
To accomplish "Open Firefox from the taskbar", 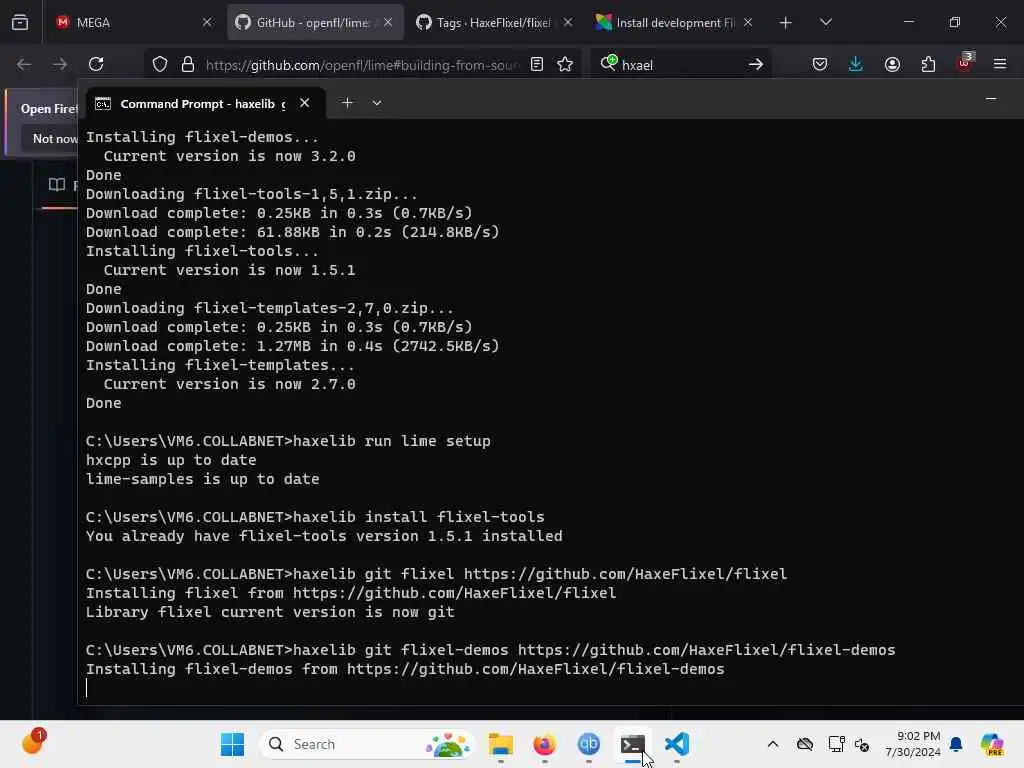I will (x=545, y=744).
